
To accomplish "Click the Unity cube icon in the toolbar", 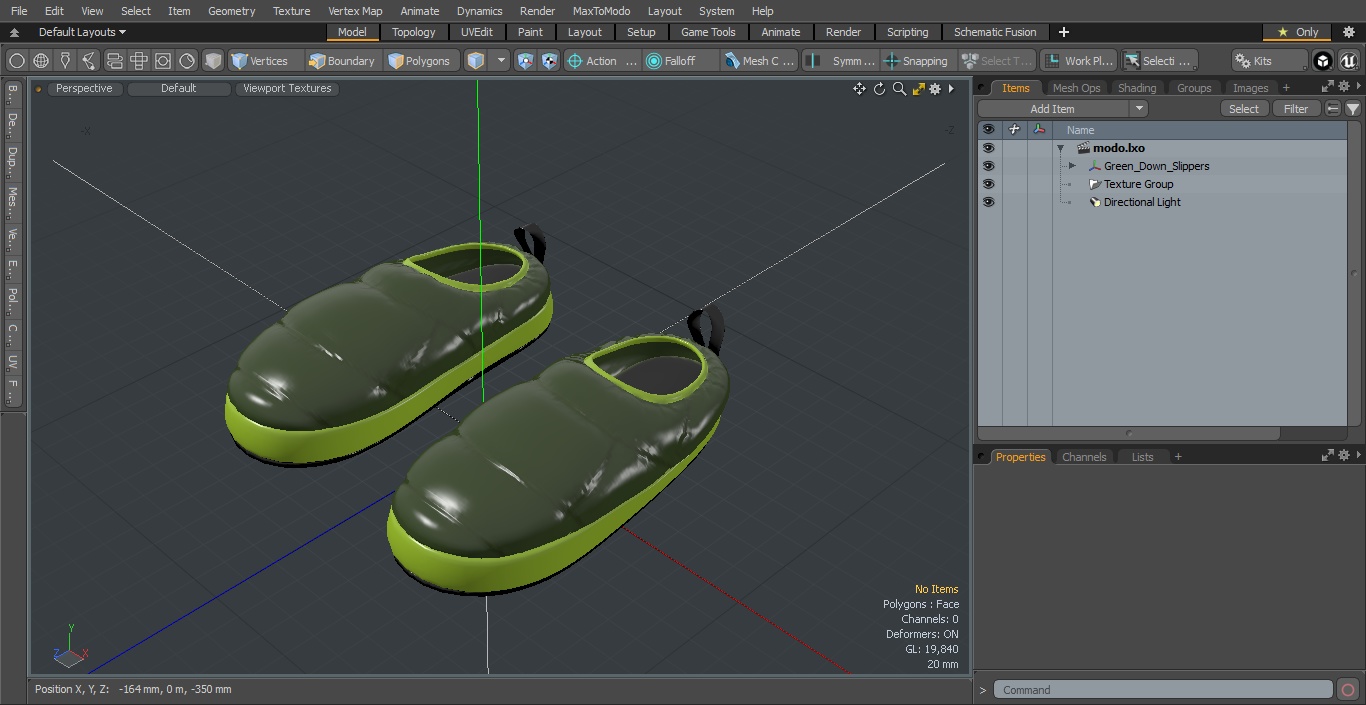I will click(1323, 61).
